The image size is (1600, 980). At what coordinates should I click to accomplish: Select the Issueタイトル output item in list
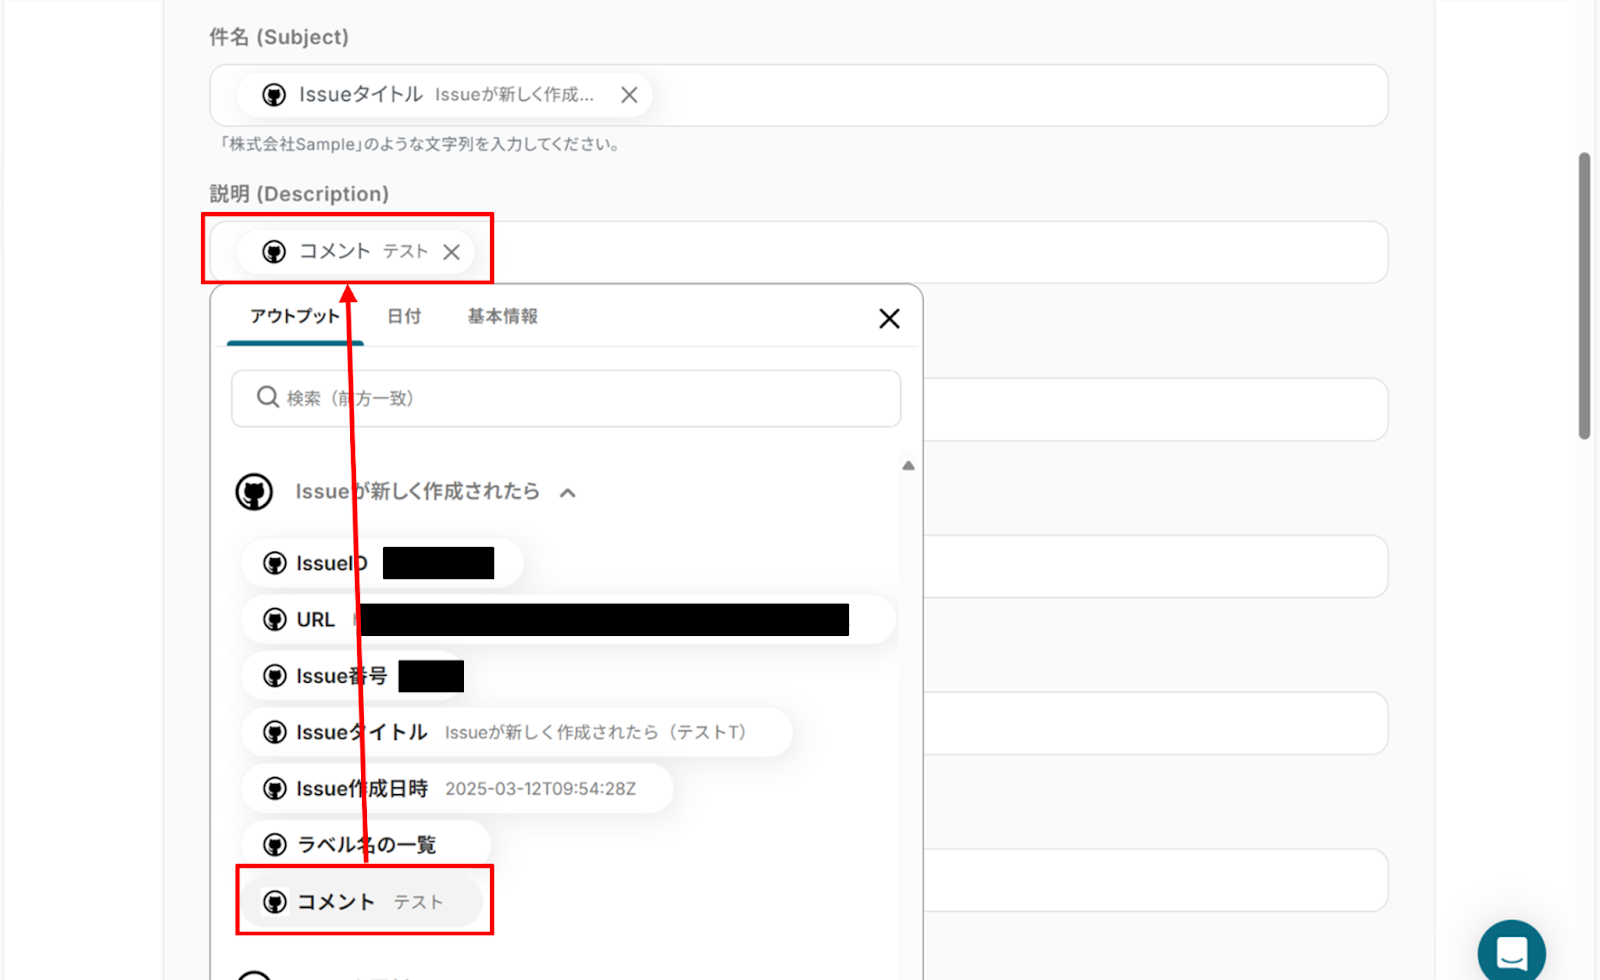click(516, 732)
